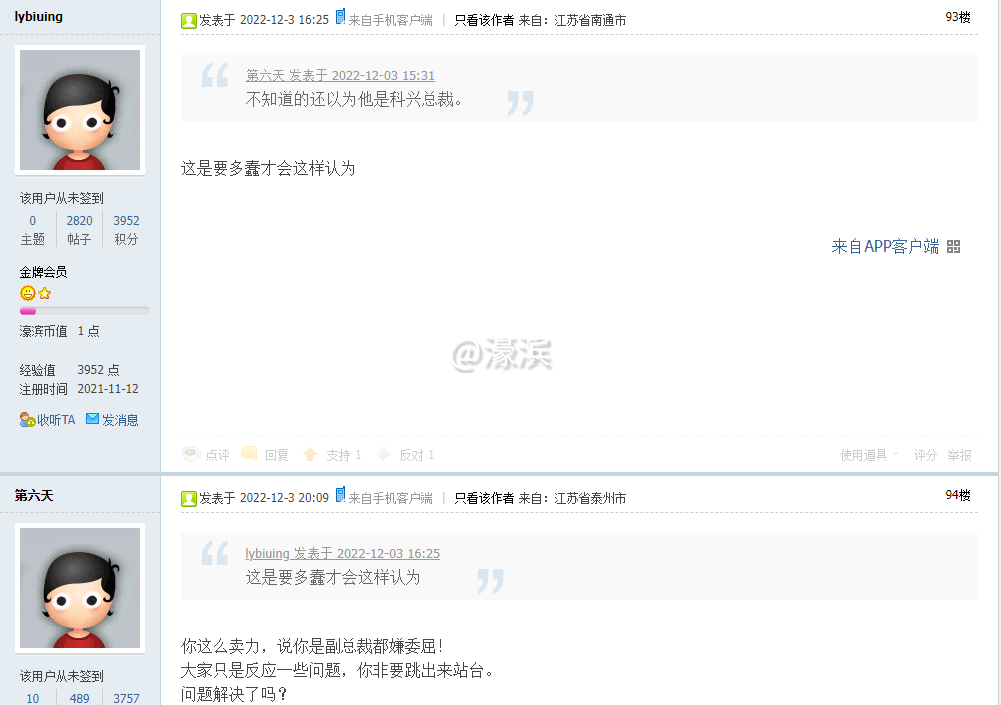Click the green user status icon in post 94

click(x=189, y=498)
